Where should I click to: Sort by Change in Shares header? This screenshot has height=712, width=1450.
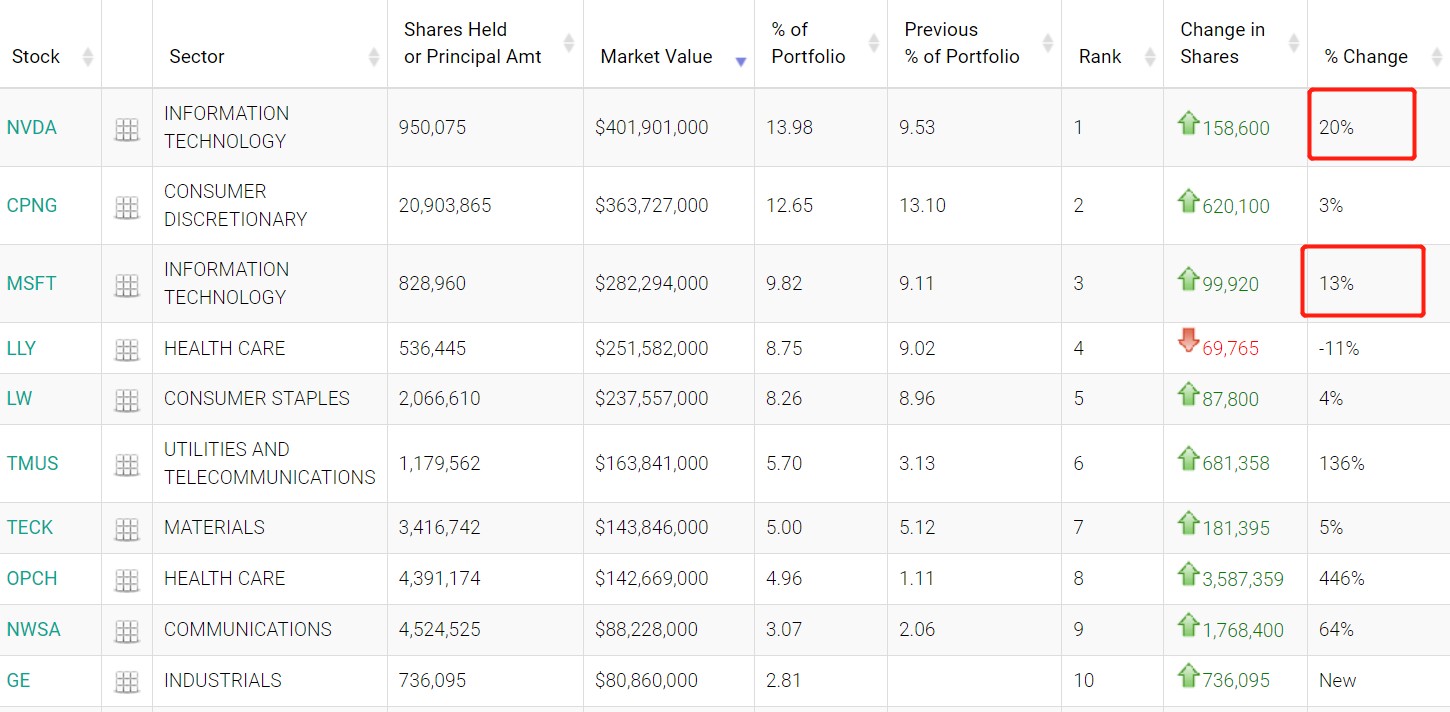pyautogui.click(x=1222, y=43)
